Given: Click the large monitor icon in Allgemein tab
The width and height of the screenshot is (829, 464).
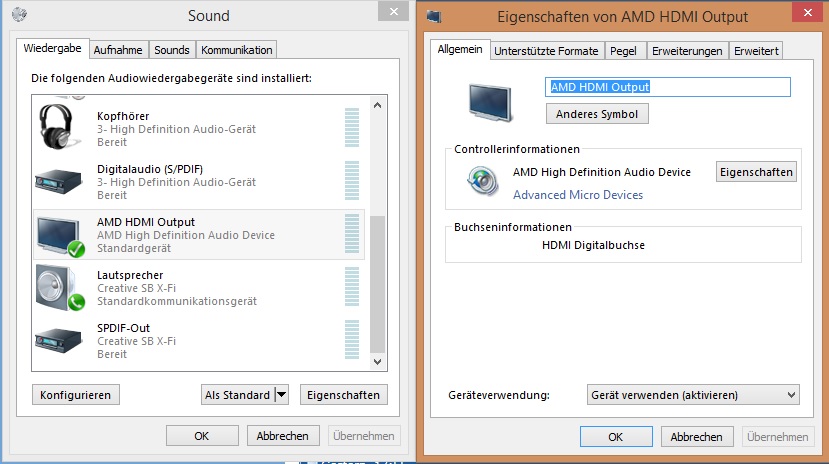Looking at the screenshot, I should 490,103.
